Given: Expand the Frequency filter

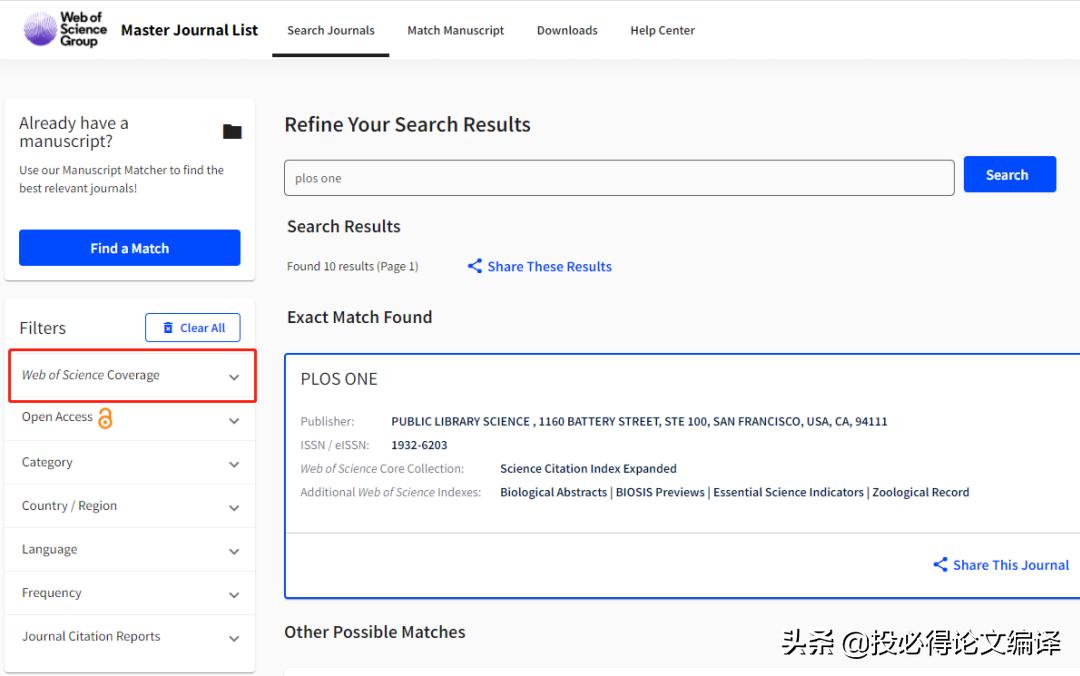Looking at the screenshot, I should tap(130, 593).
